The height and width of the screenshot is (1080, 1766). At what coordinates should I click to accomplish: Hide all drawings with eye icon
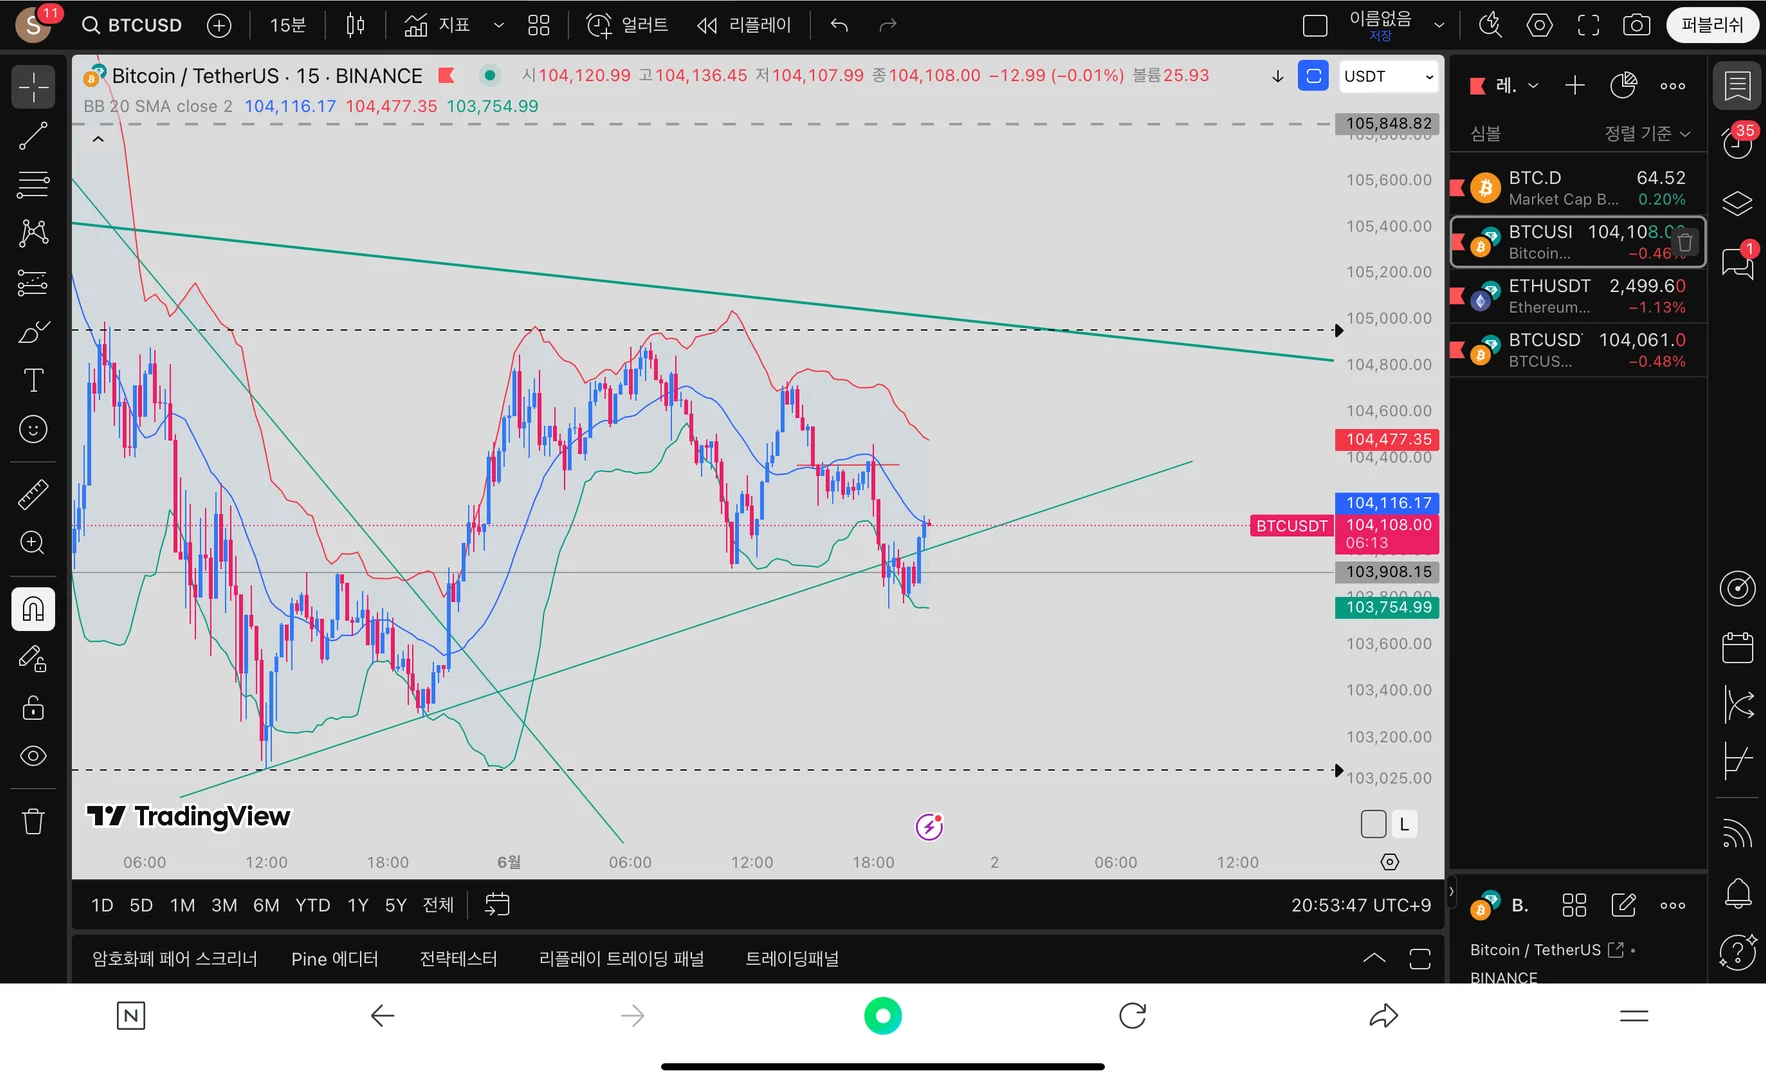(33, 756)
